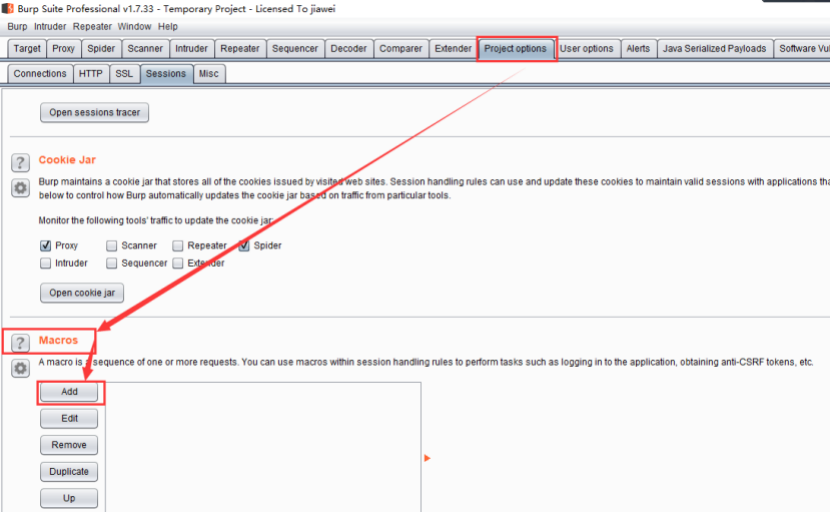The width and height of the screenshot is (832, 512).
Task: Switch to the Spider tab
Action: (x=101, y=48)
